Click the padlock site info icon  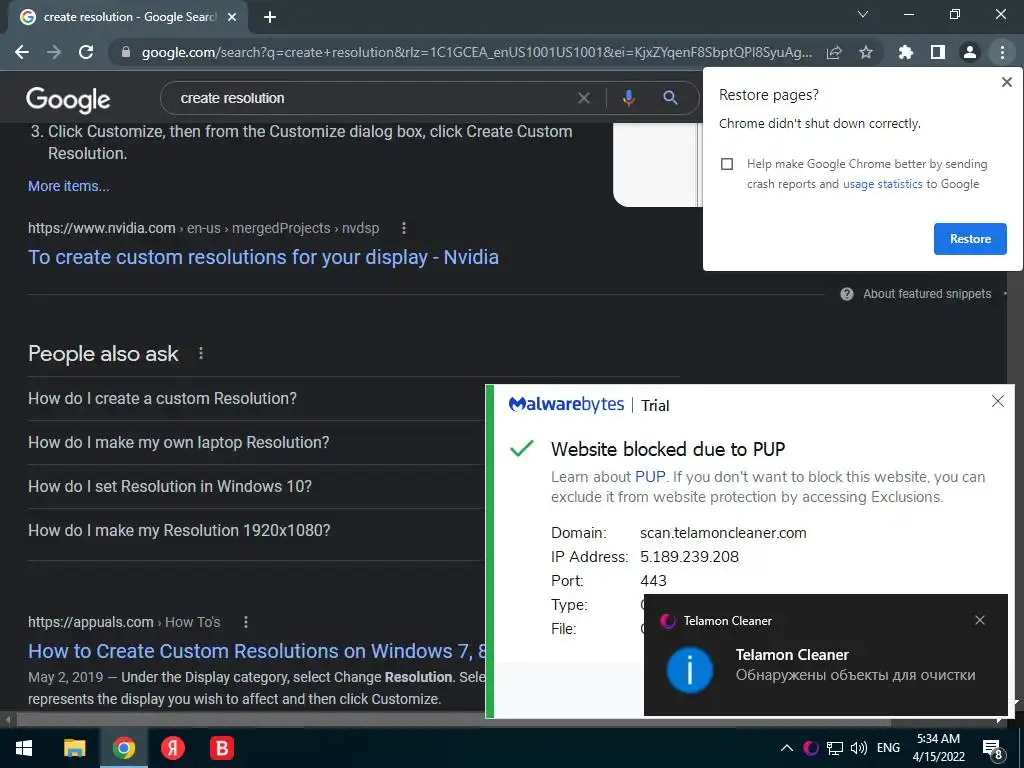(x=126, y=52)
